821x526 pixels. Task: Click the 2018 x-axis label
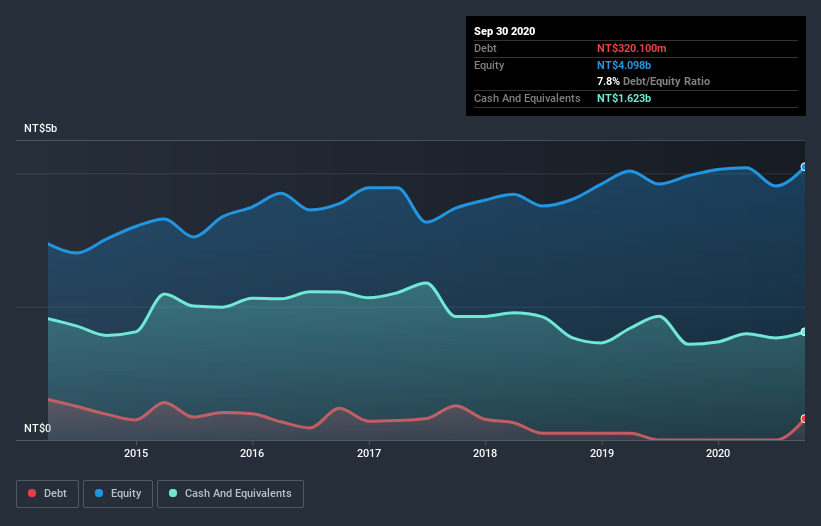click(x=485, y=453)
